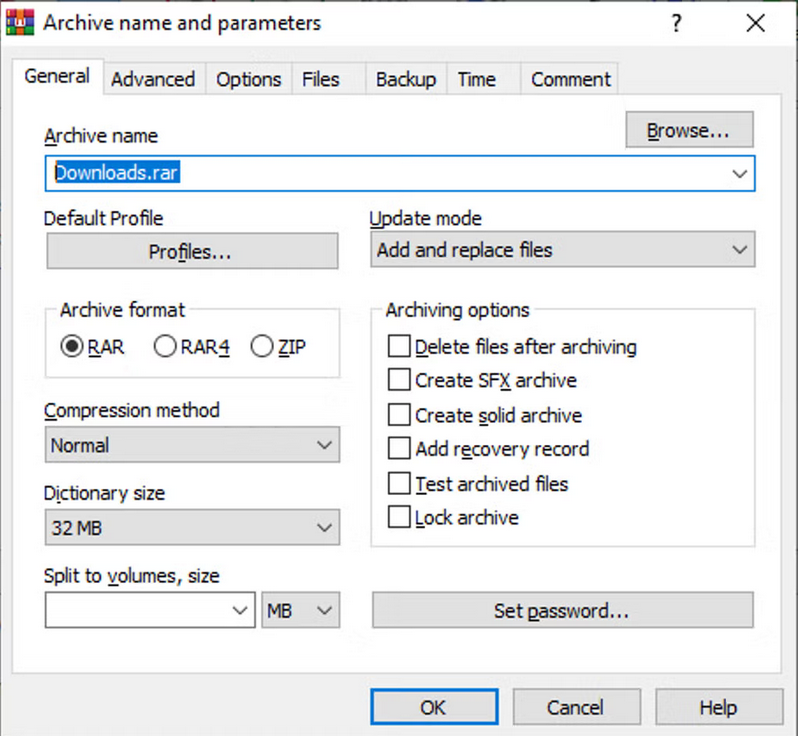Image resolution: width=798 pixels, height=736 pixels.
Task: Open the Dictionary size dropdown
Action: pyautogui.click(x=192, y=527)
